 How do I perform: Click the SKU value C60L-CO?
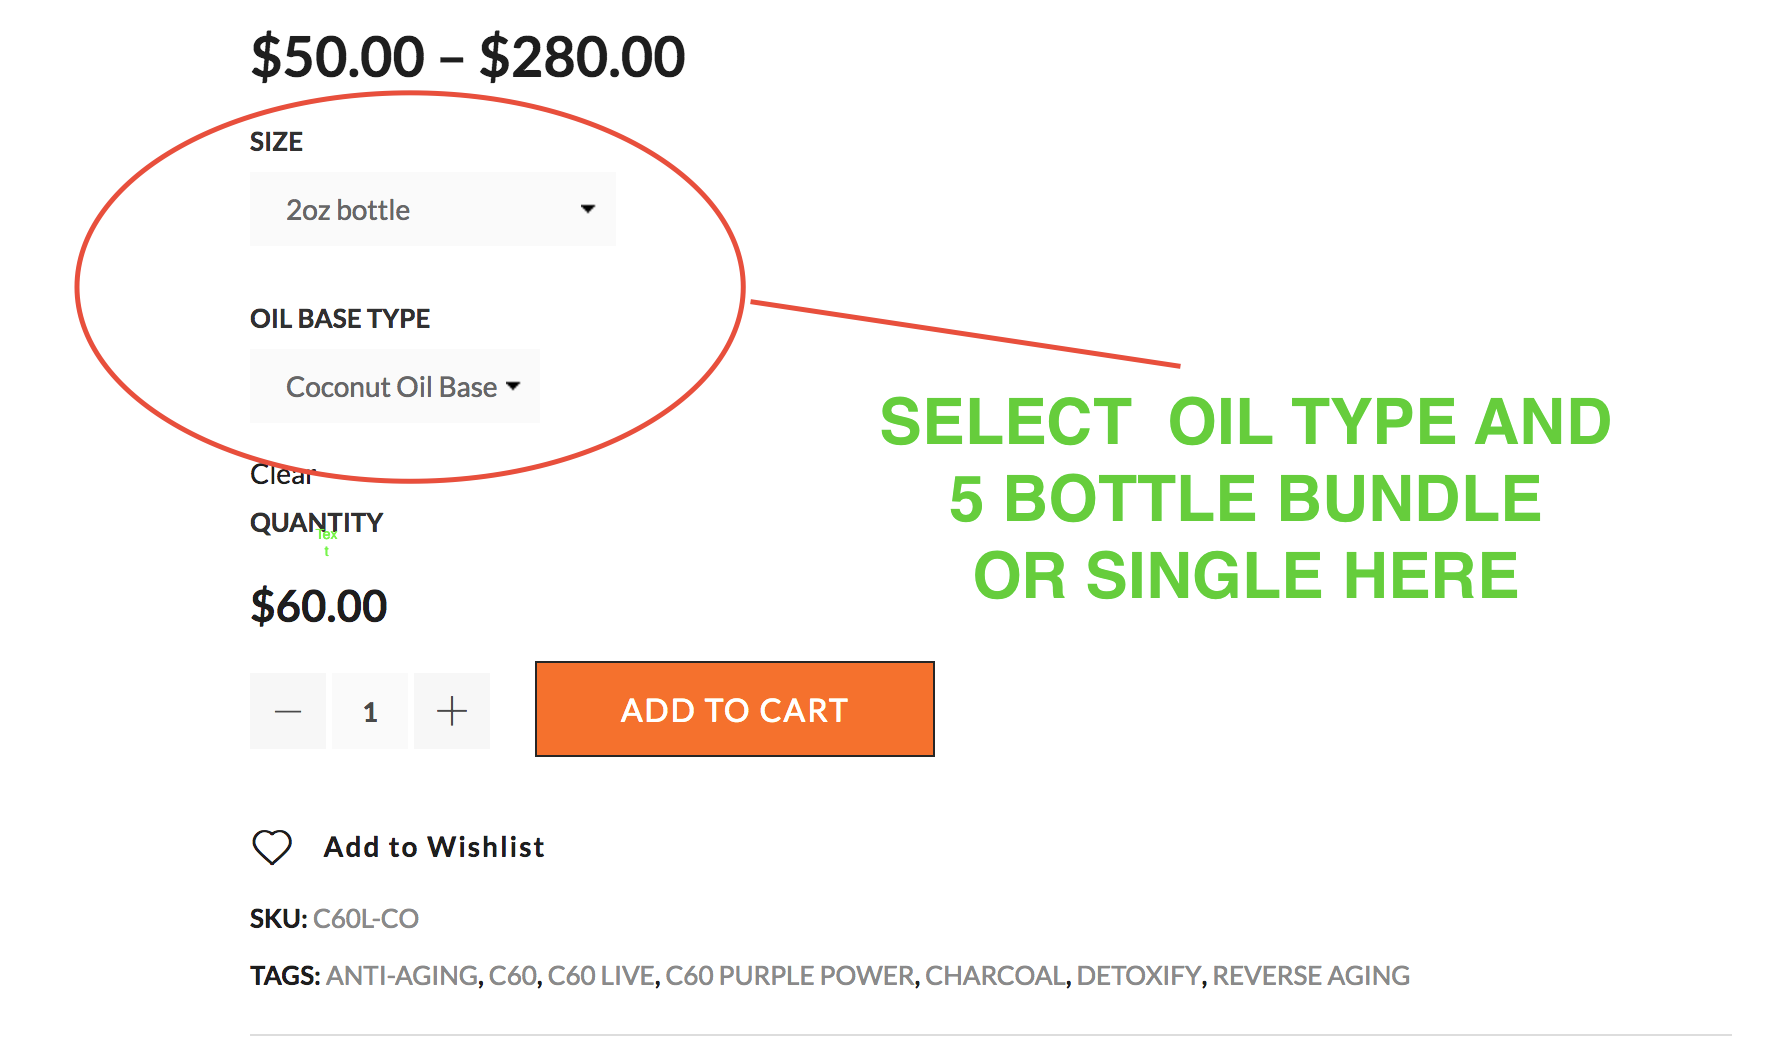point(366,918)
